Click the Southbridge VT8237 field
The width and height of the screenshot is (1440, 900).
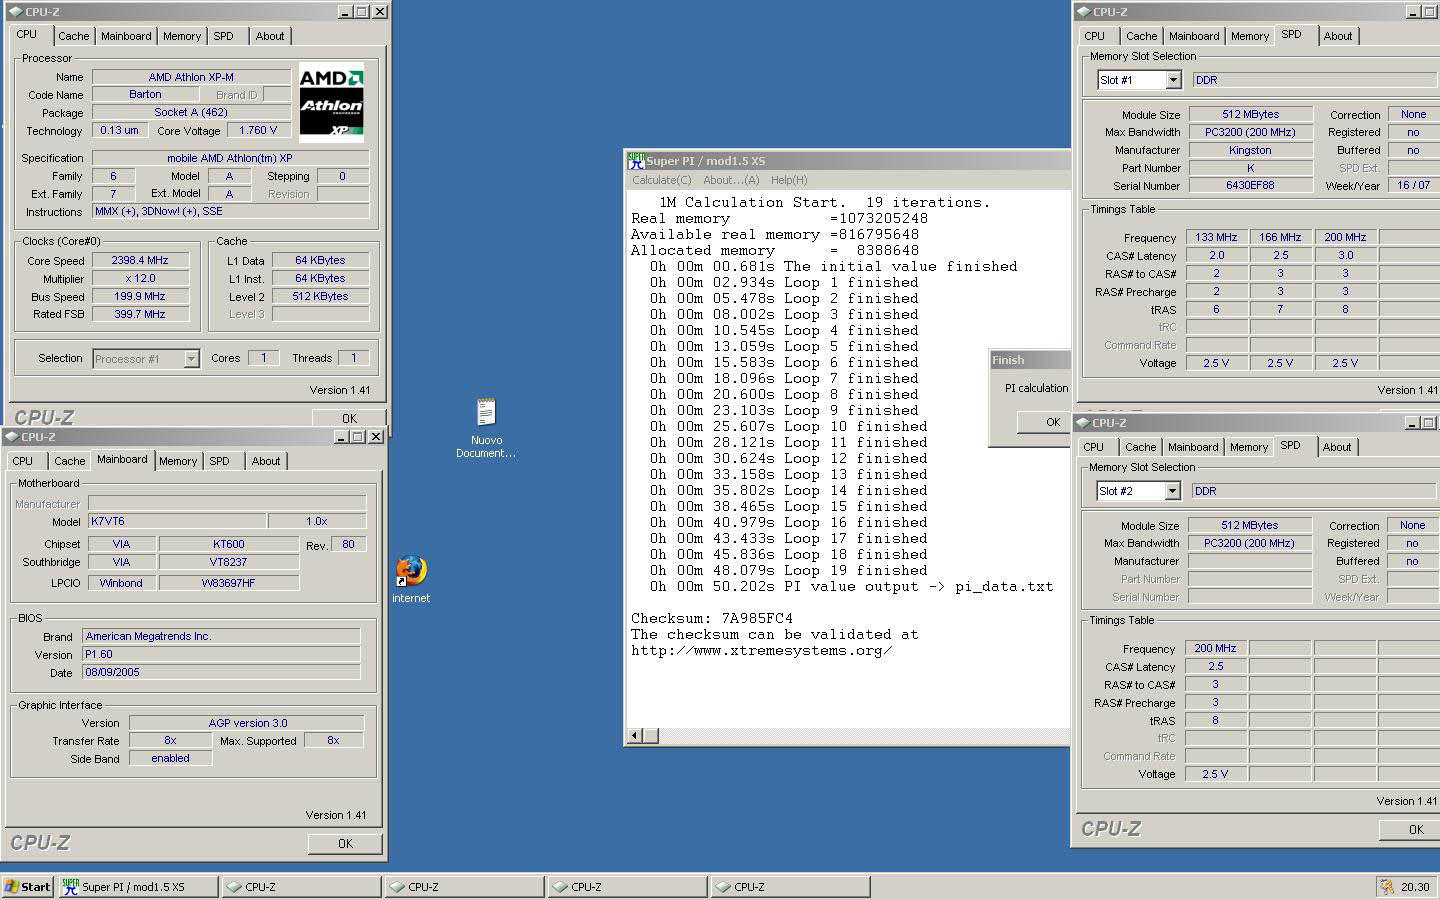(x=228, y=562)
